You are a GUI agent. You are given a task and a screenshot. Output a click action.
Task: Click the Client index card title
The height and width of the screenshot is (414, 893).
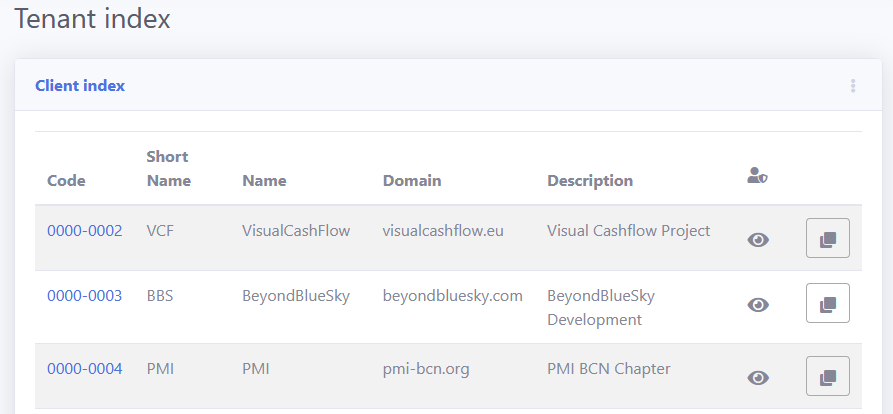tap(80, 86)
